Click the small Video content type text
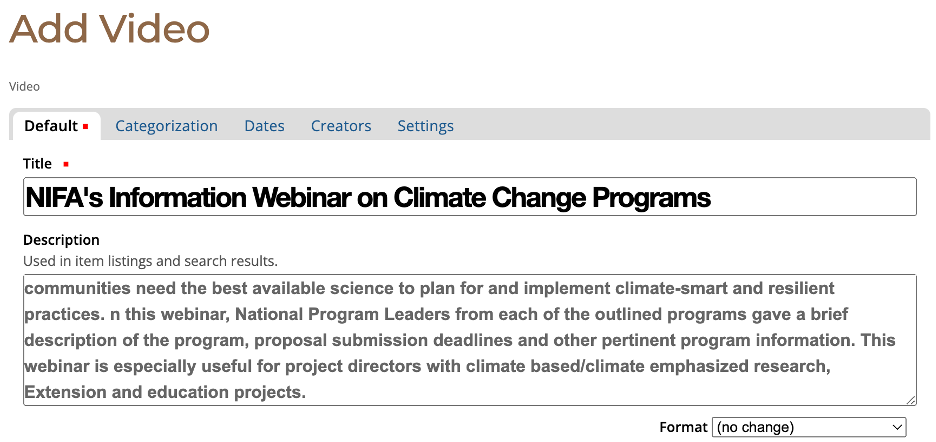Screen dimensions: 936x442 tap(24, 87)
